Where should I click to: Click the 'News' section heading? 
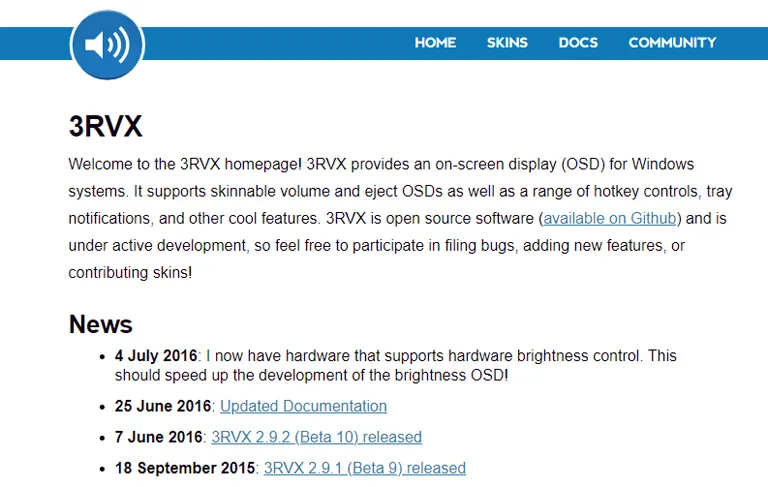[x=100, y=324]
